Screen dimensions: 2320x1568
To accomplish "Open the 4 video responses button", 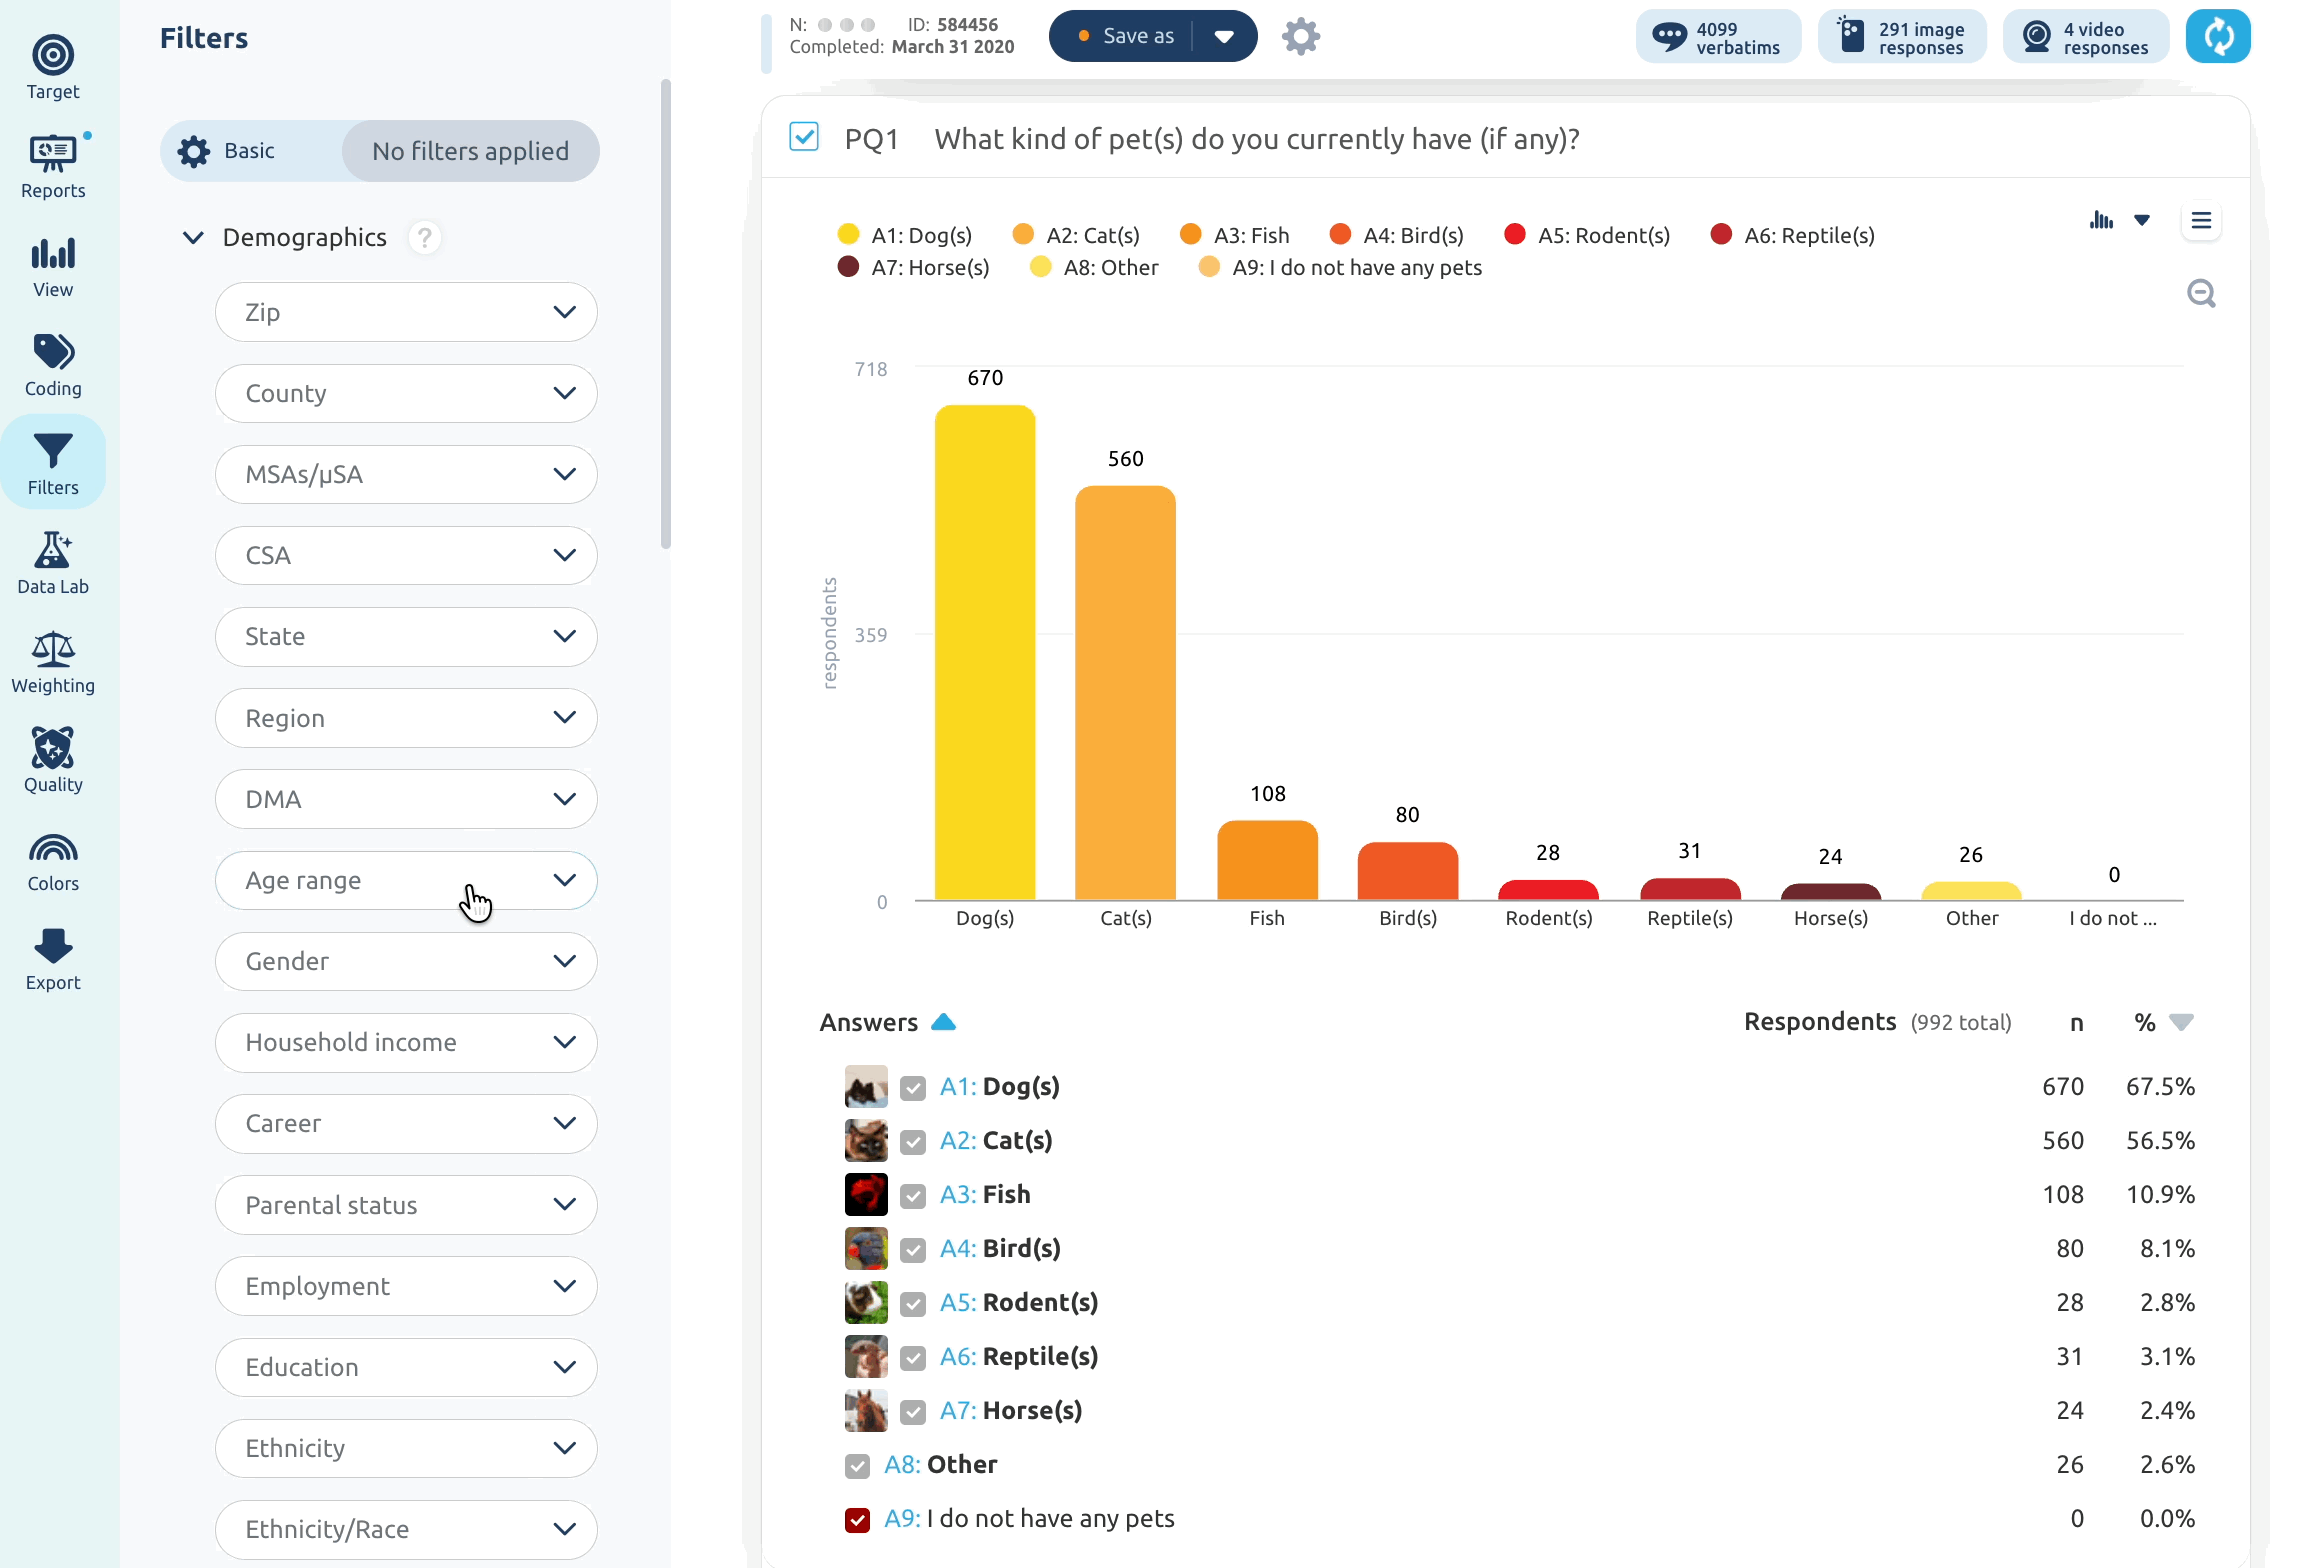I will click(x=2085, y=37).
